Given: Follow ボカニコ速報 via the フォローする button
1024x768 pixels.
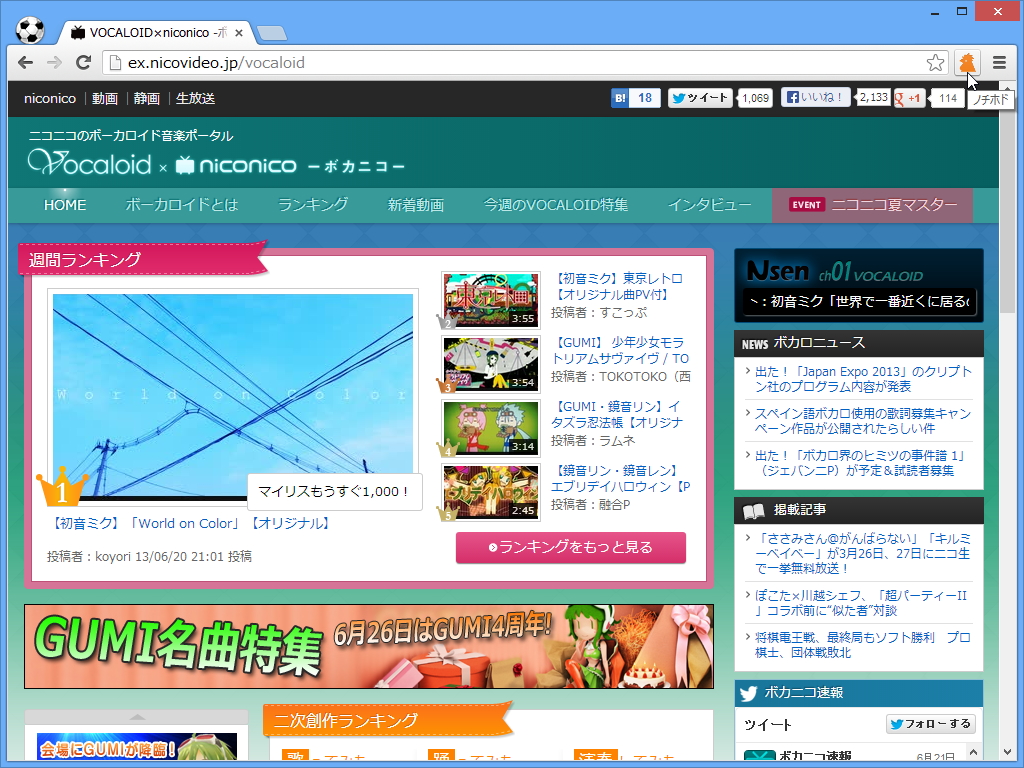Looking at the screenshot, I should coord(930,723).
